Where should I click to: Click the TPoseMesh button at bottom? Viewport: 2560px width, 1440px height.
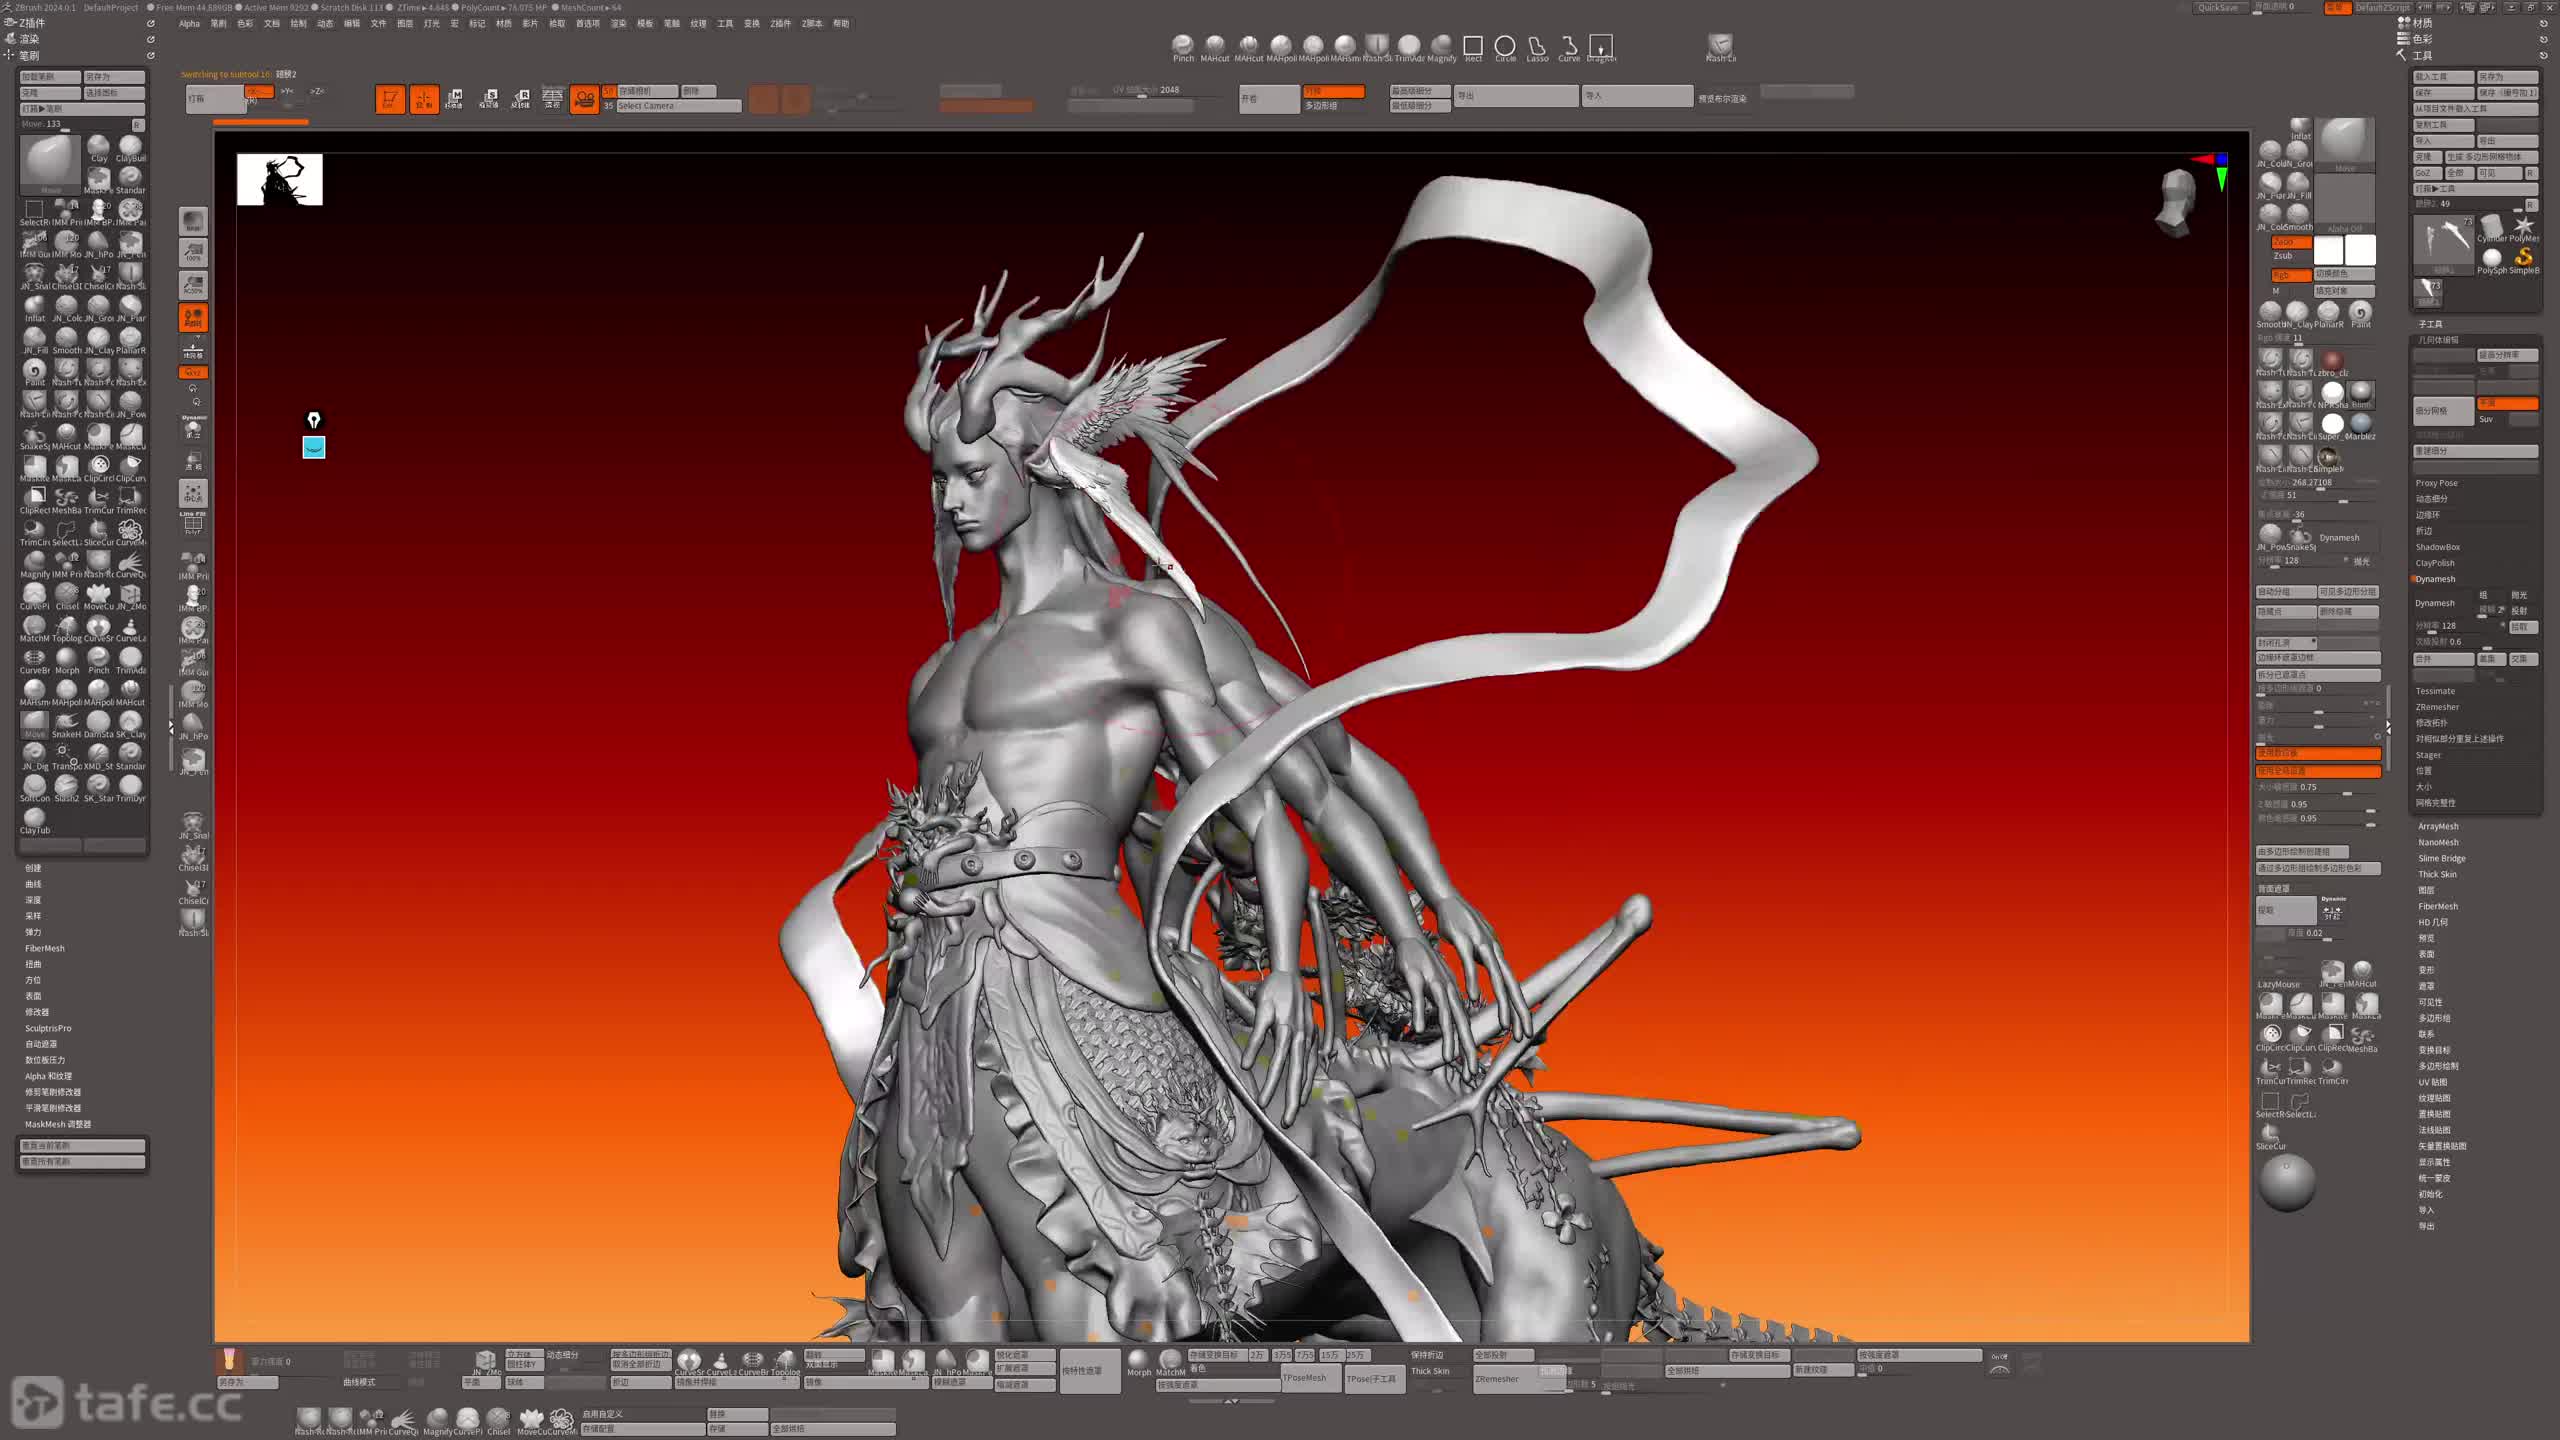click(x=1309, y=1378)
